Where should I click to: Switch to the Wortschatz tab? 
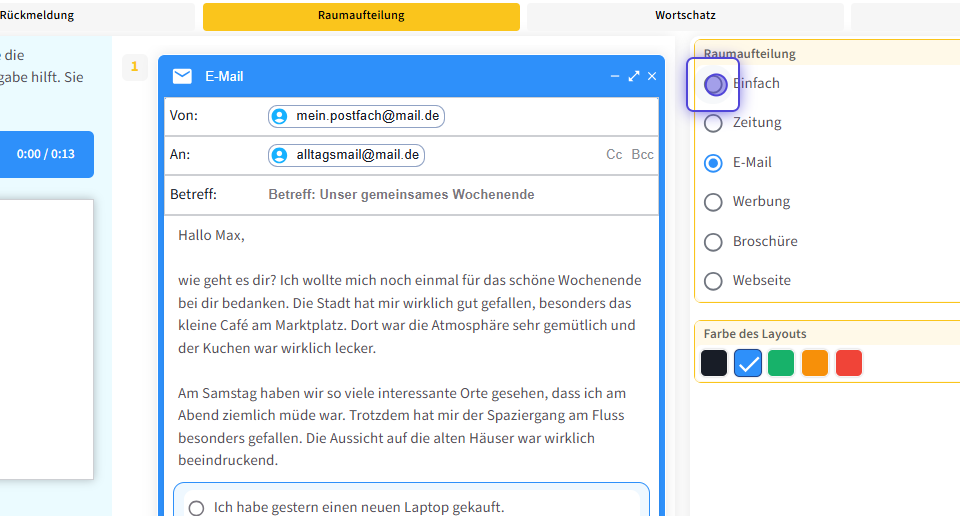point(685,16)
